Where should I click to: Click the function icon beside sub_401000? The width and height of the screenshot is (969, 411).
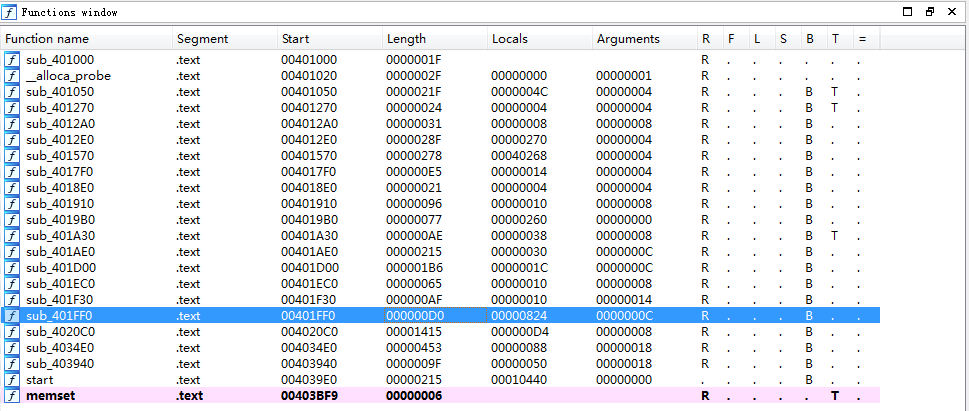click(12, 60)
